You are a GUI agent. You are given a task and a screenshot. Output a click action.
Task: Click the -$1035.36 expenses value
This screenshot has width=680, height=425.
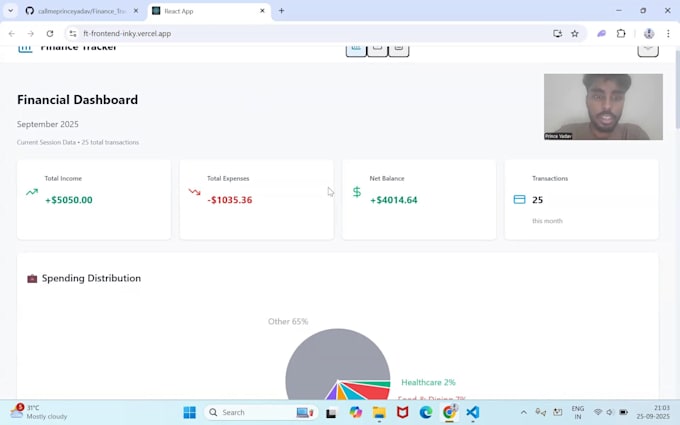pyautogui.click(x=229, y=200)
